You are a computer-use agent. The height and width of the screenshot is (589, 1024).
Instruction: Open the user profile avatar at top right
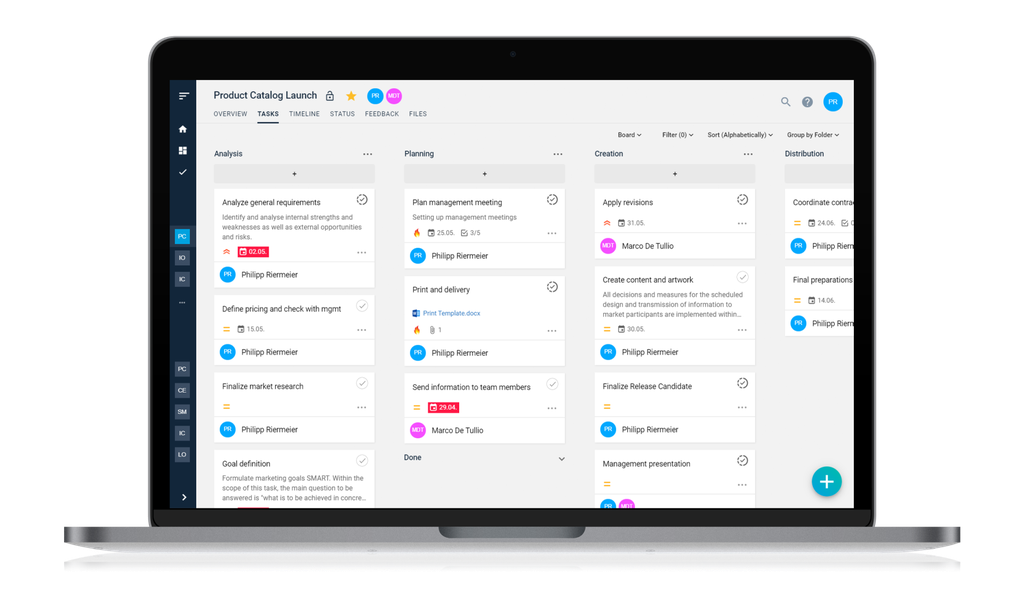[x=833, y=102]
